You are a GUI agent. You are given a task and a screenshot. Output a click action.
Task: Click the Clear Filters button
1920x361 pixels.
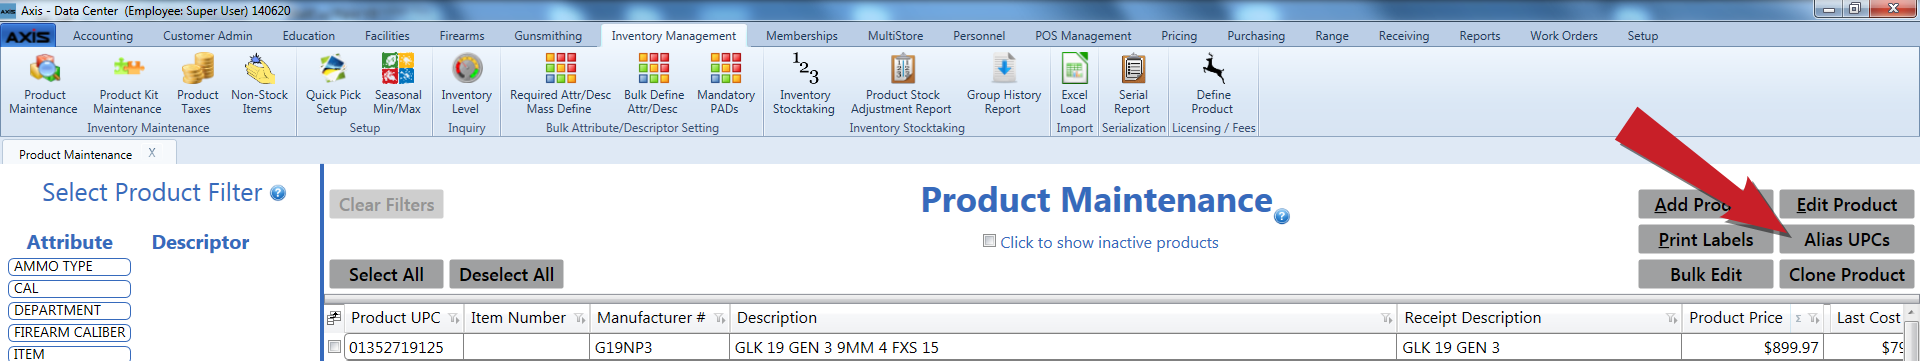[386, 205]
